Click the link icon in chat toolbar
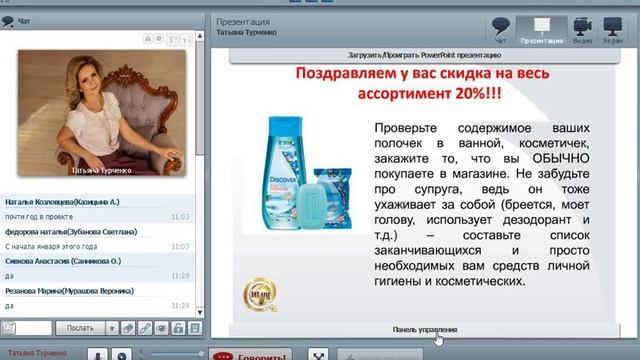640x360 pixels. [x=145, y=328]
